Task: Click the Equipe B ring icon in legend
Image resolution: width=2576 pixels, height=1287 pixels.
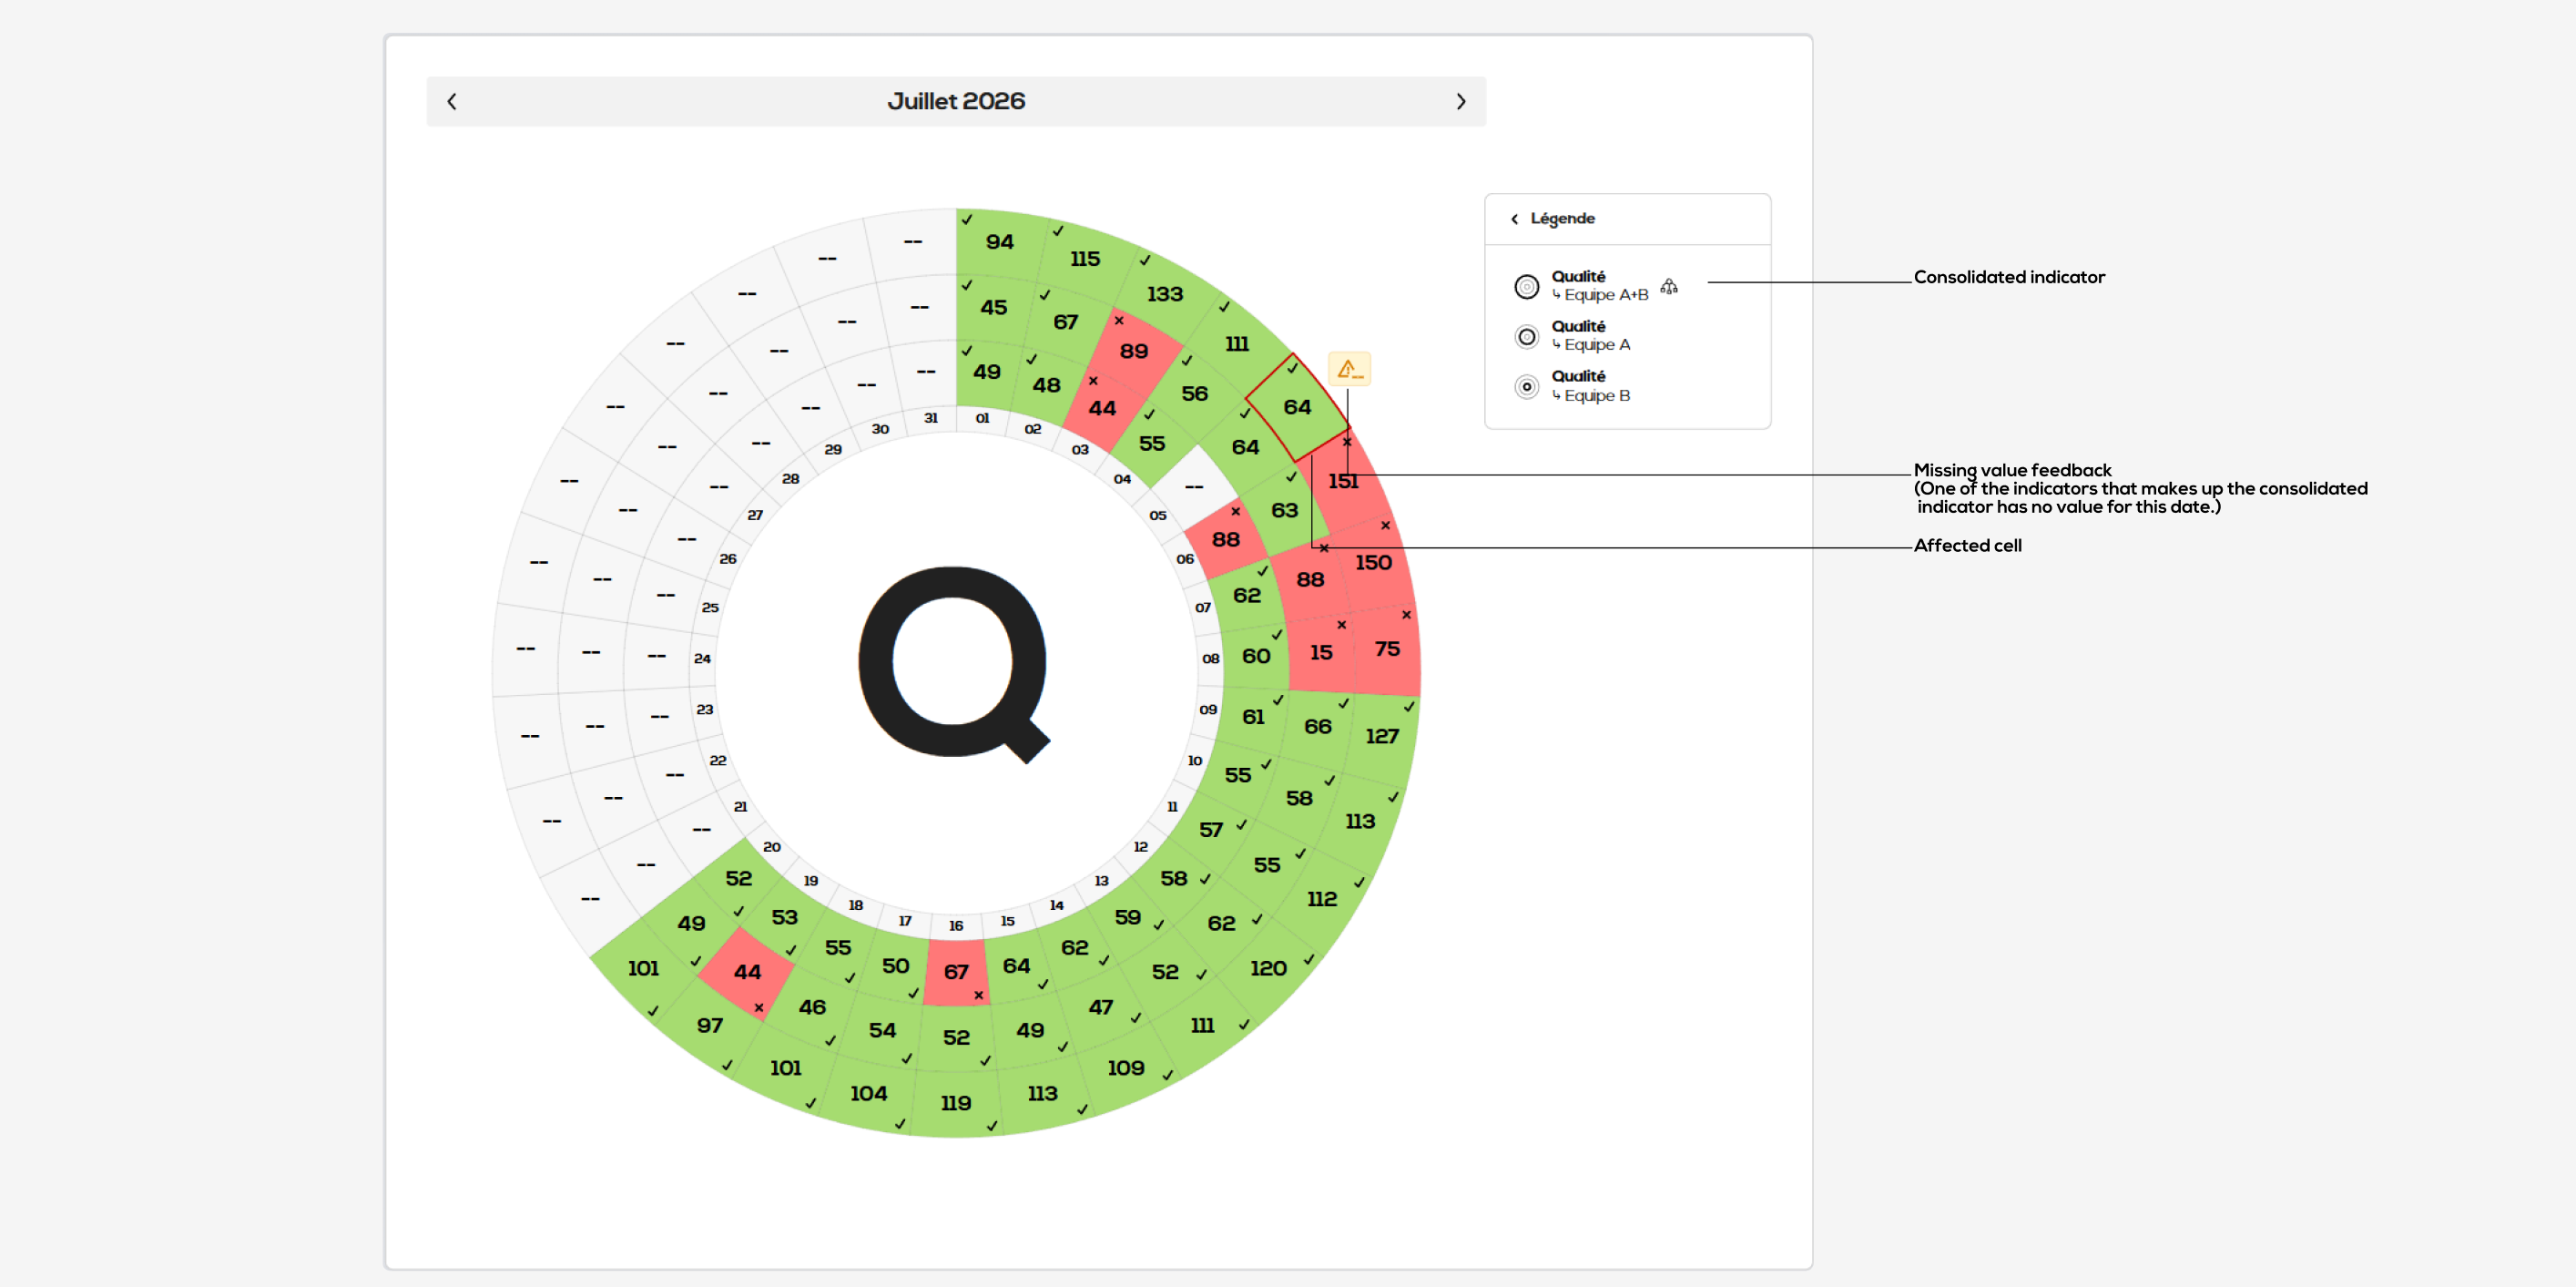Action: pos(1526,387)
